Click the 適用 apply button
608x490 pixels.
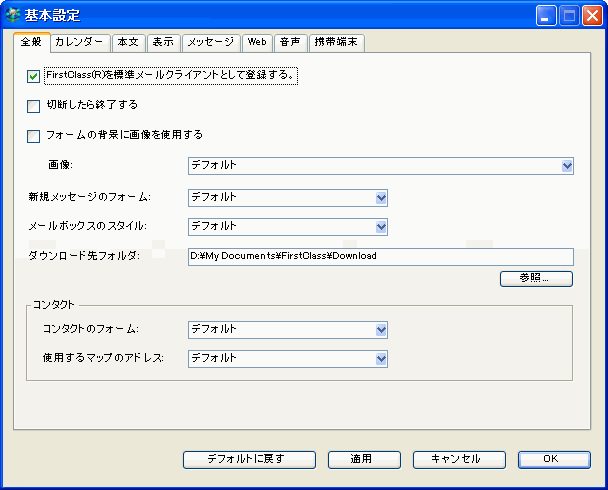click(361, 459)
